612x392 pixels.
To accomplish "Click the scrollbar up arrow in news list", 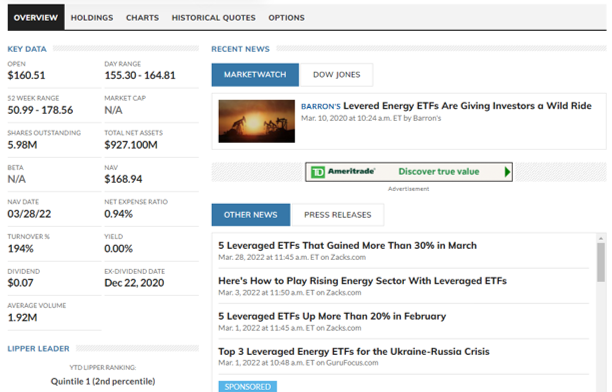I will (x=601, y=238).
